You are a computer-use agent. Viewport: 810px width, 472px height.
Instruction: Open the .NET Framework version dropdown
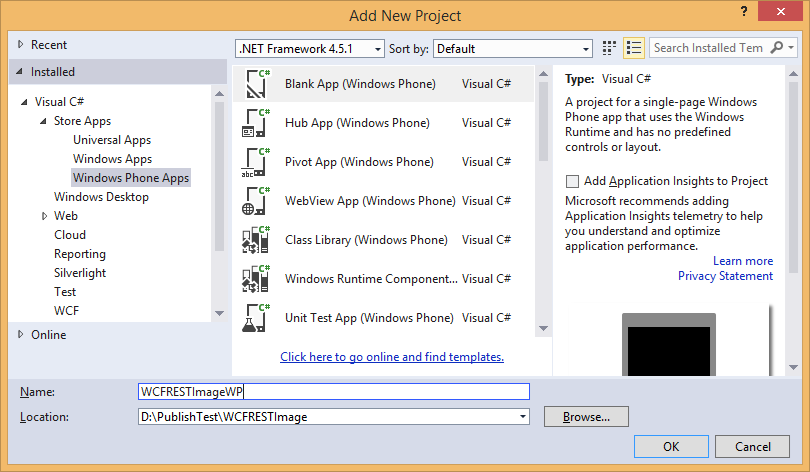click(x=378, y=49)
